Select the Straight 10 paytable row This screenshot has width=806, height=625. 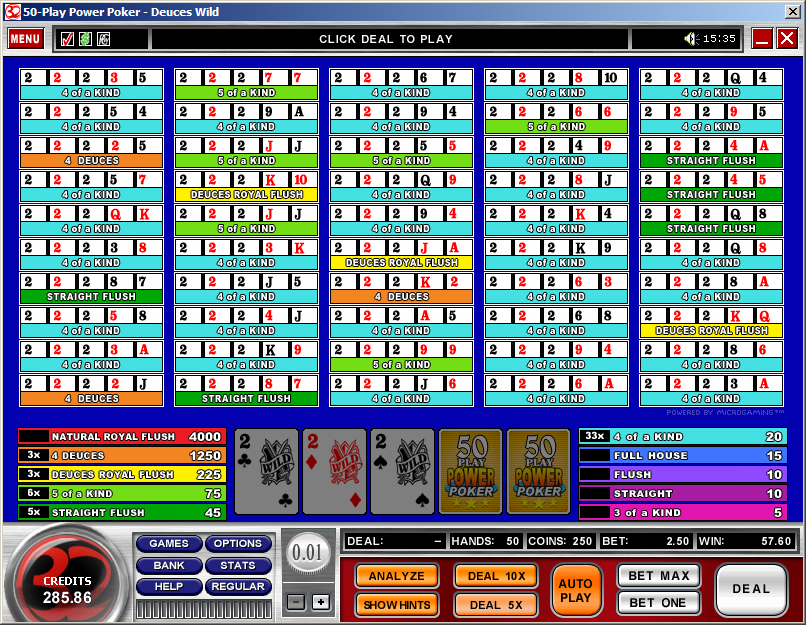click(683, 493)
